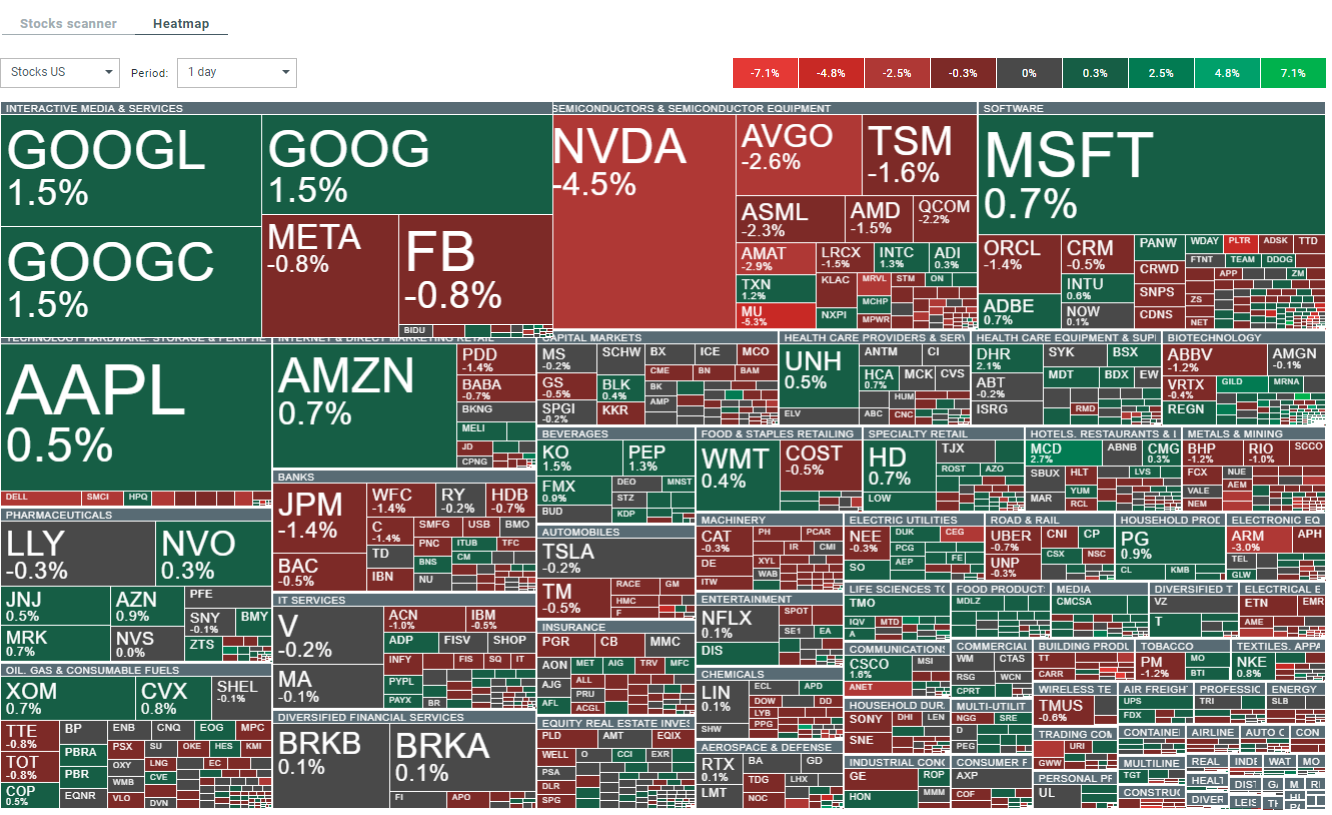
Task: Select the Heatmap tab
Action: [181, 23]
